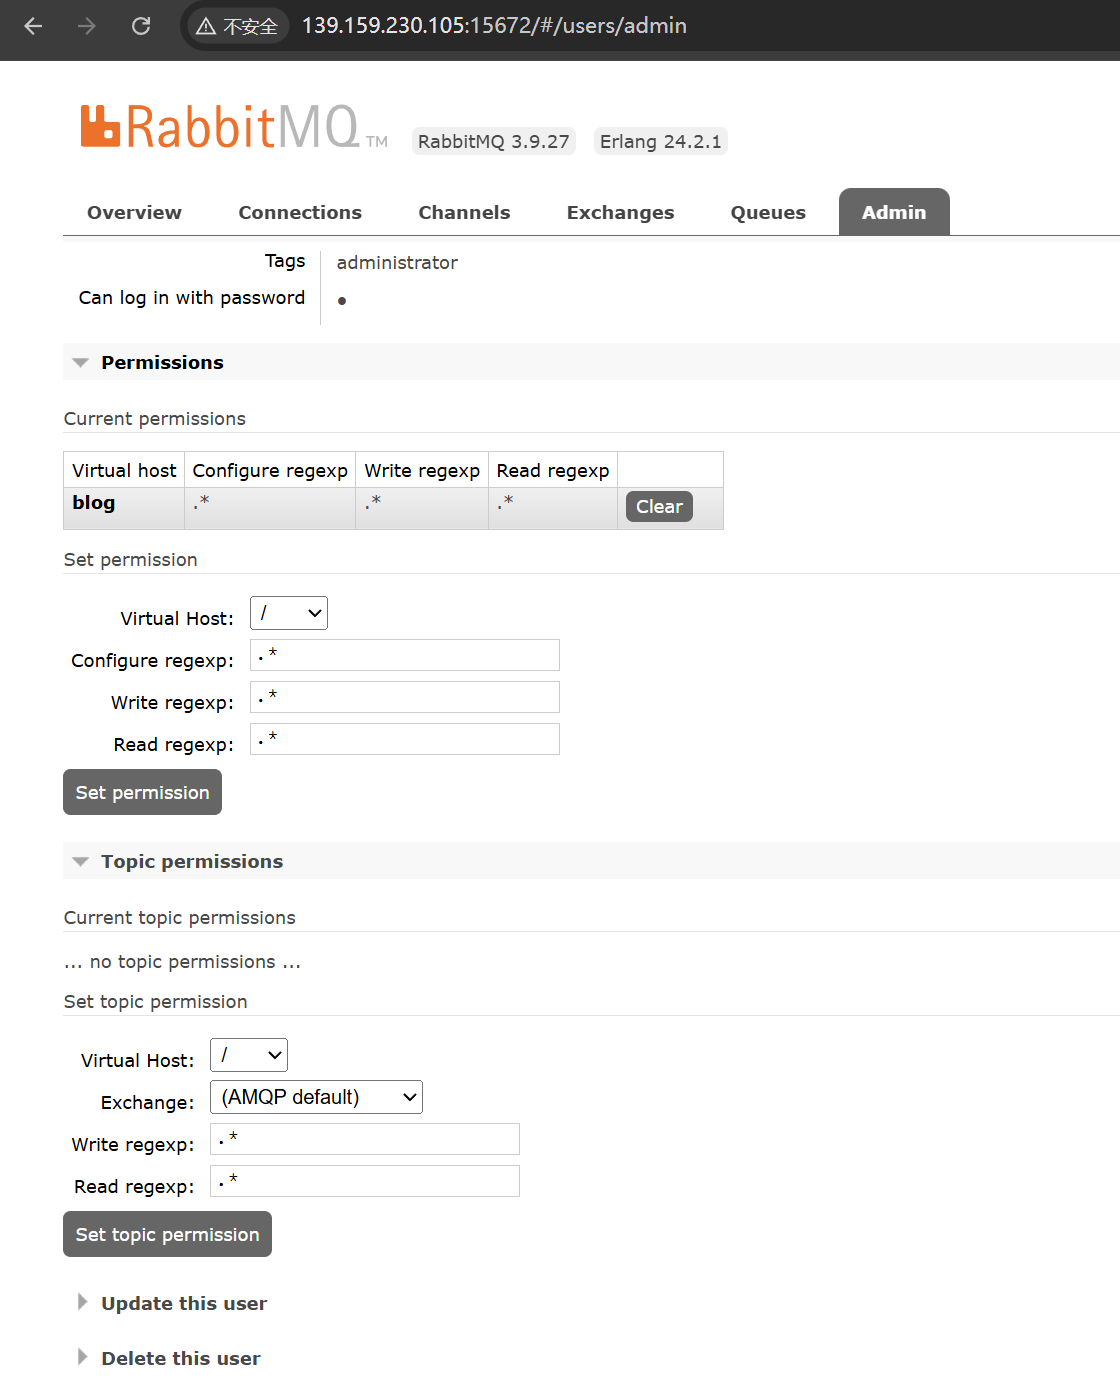1120x1388 pixels.
Task: Focus Read regexp field under Set permission
Action: [405, 739]
